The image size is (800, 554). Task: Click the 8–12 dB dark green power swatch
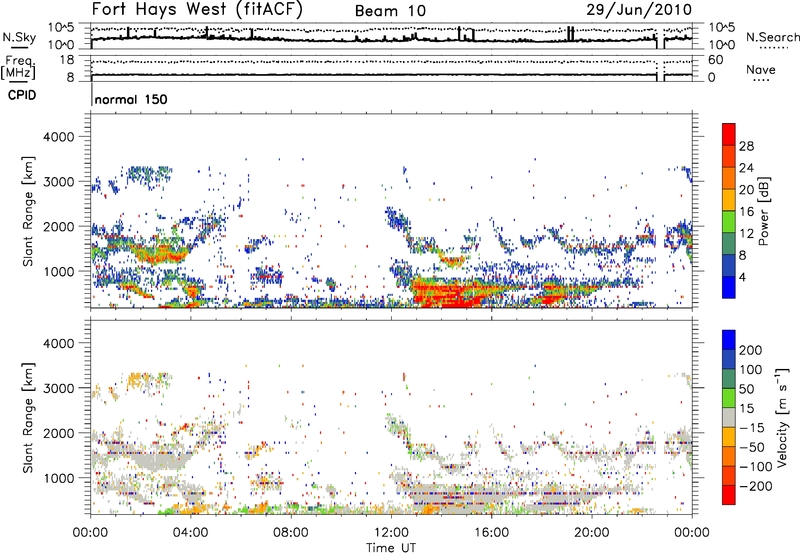729,244
